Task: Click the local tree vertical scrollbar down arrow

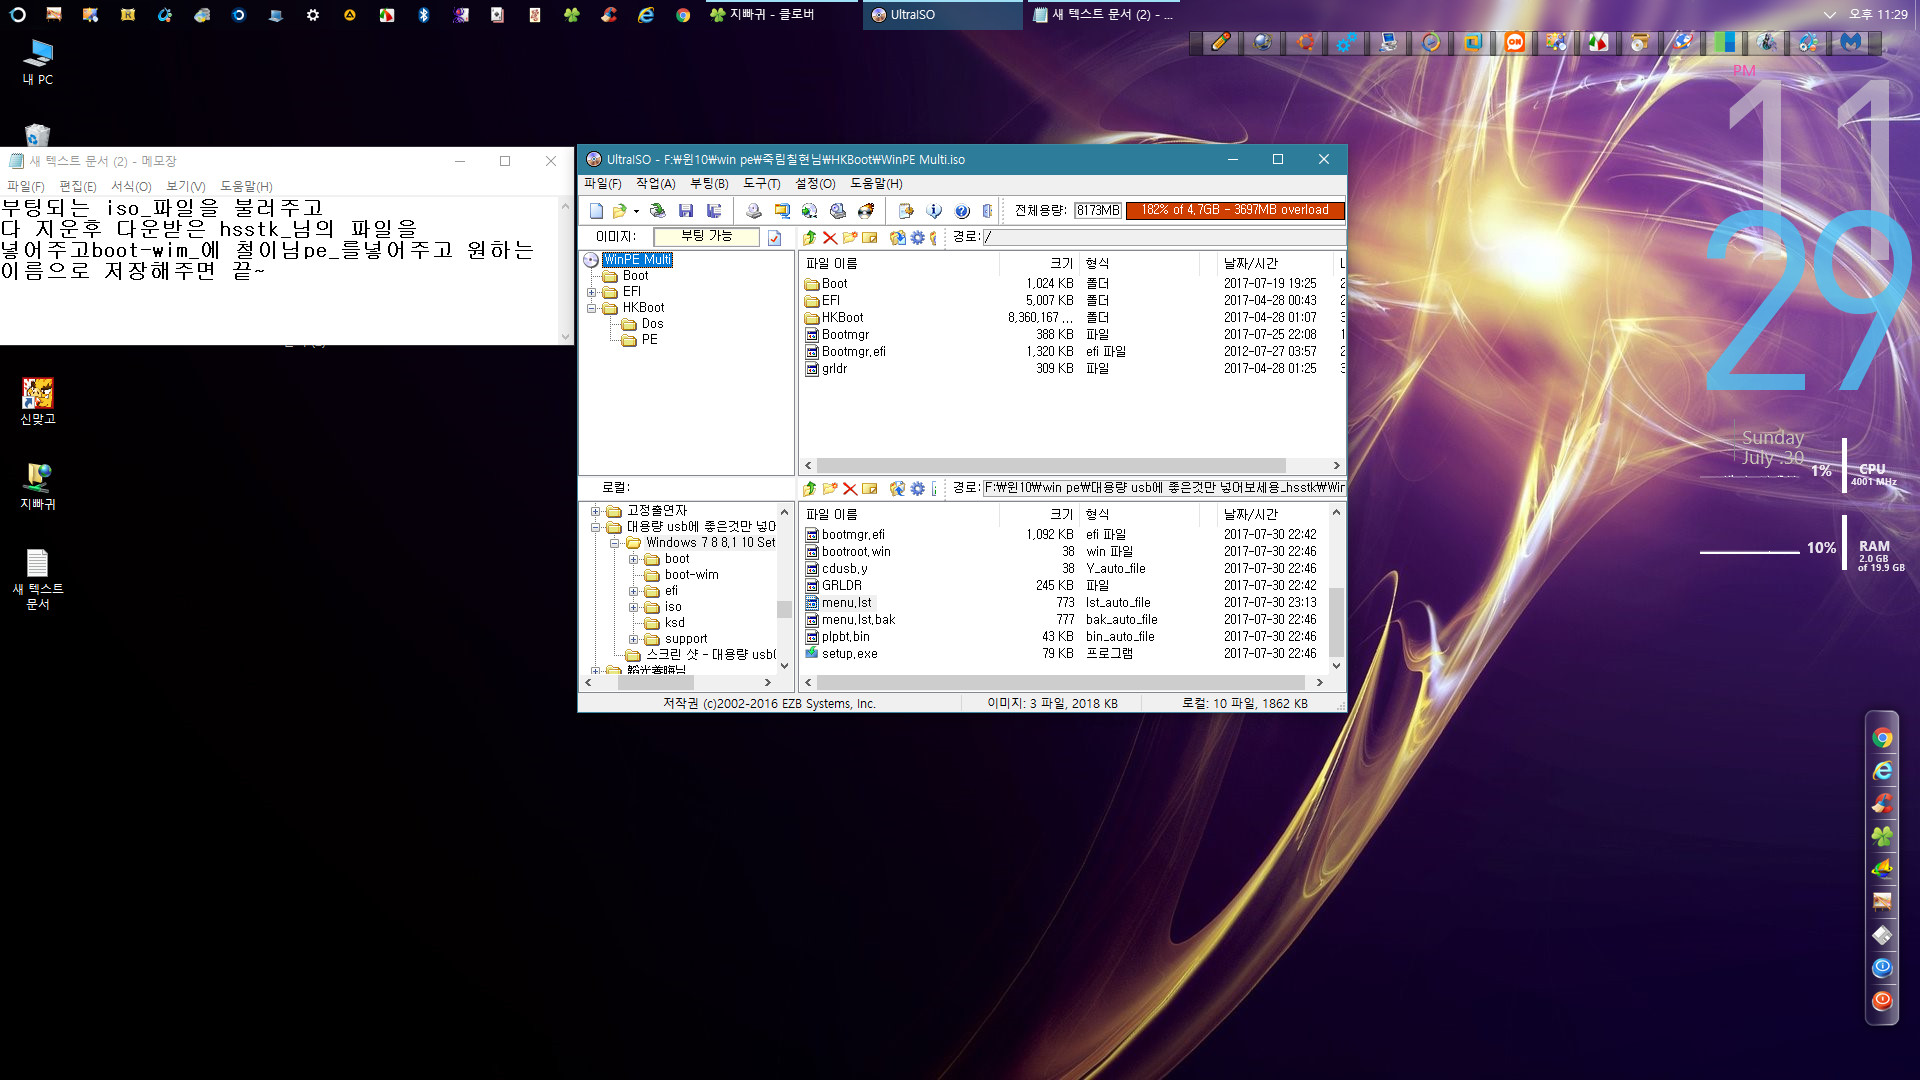Action: pos(784,666)
